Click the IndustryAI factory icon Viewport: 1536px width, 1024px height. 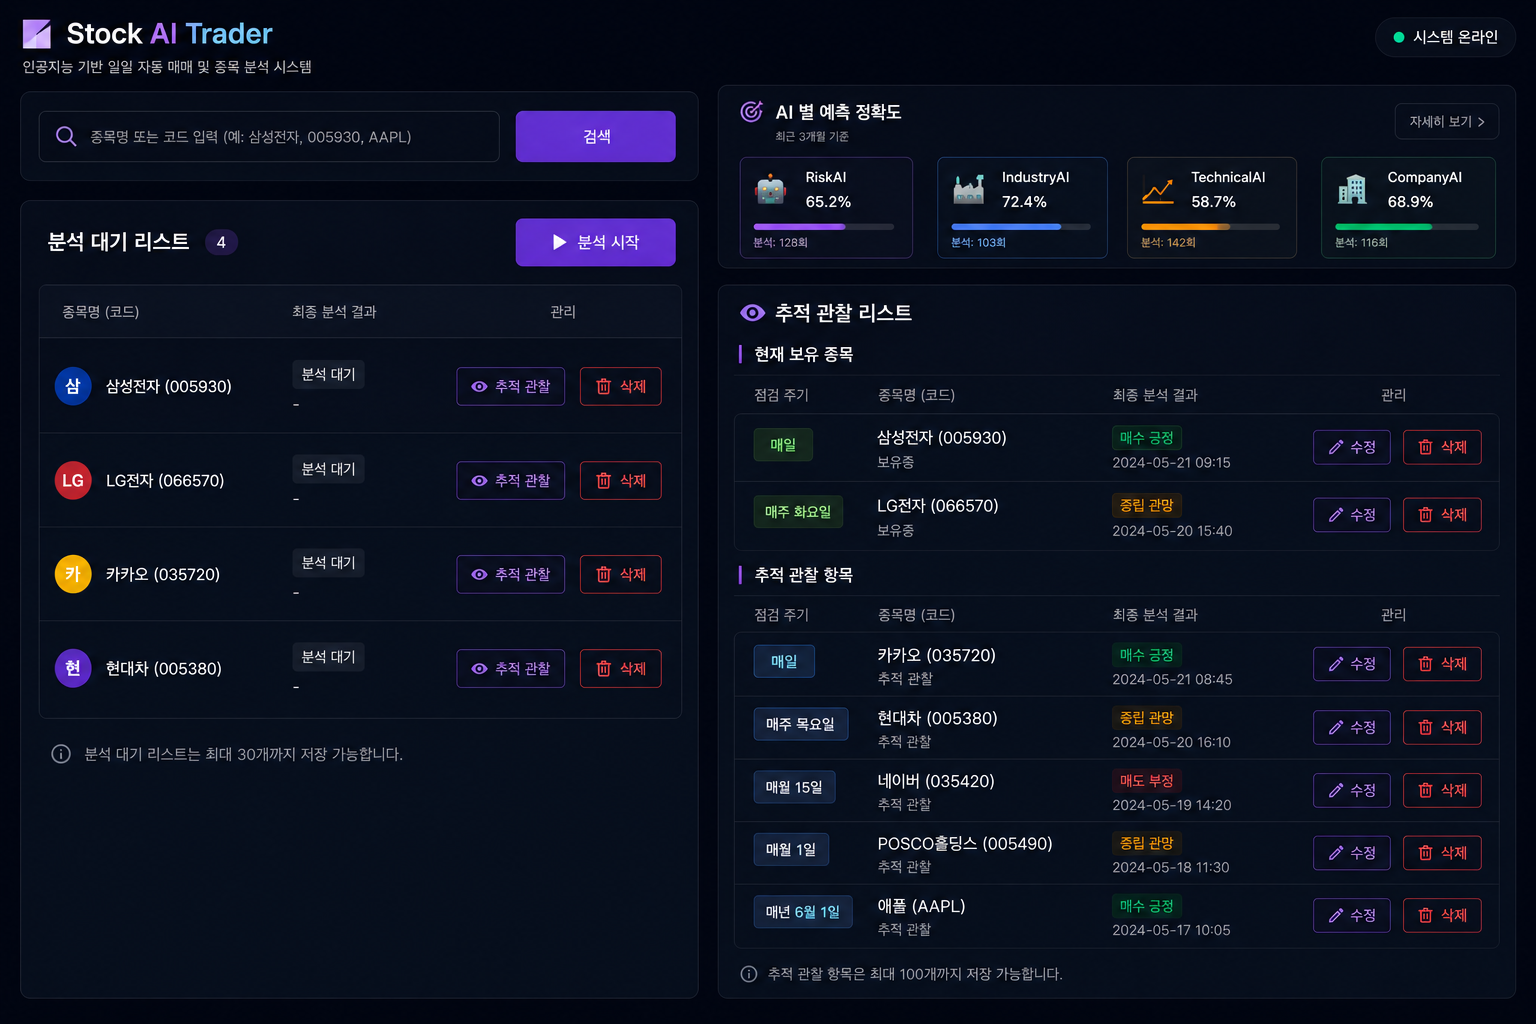[968, 189]
